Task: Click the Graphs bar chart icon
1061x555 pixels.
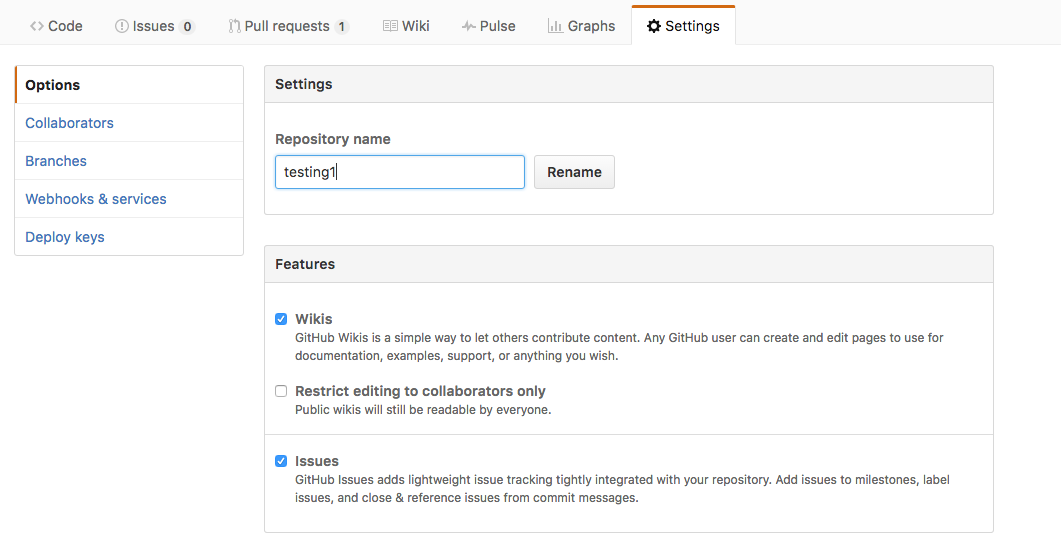Action: click(555, 26)
